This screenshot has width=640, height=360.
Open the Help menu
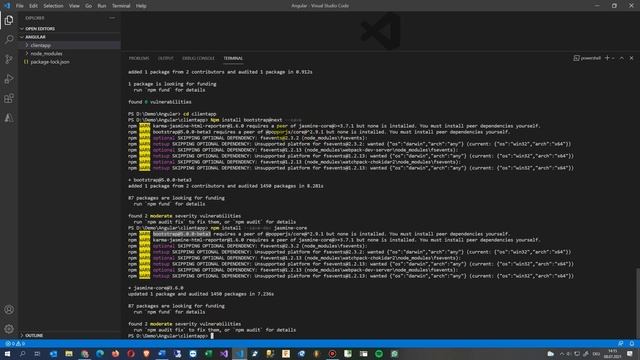[141, 6]
